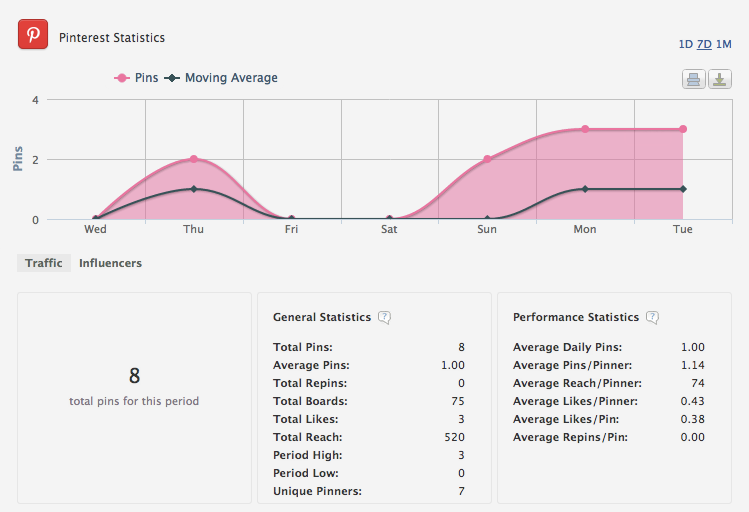
Task: Open help icon beside General Statistics
Action: [x=384, y=317]
